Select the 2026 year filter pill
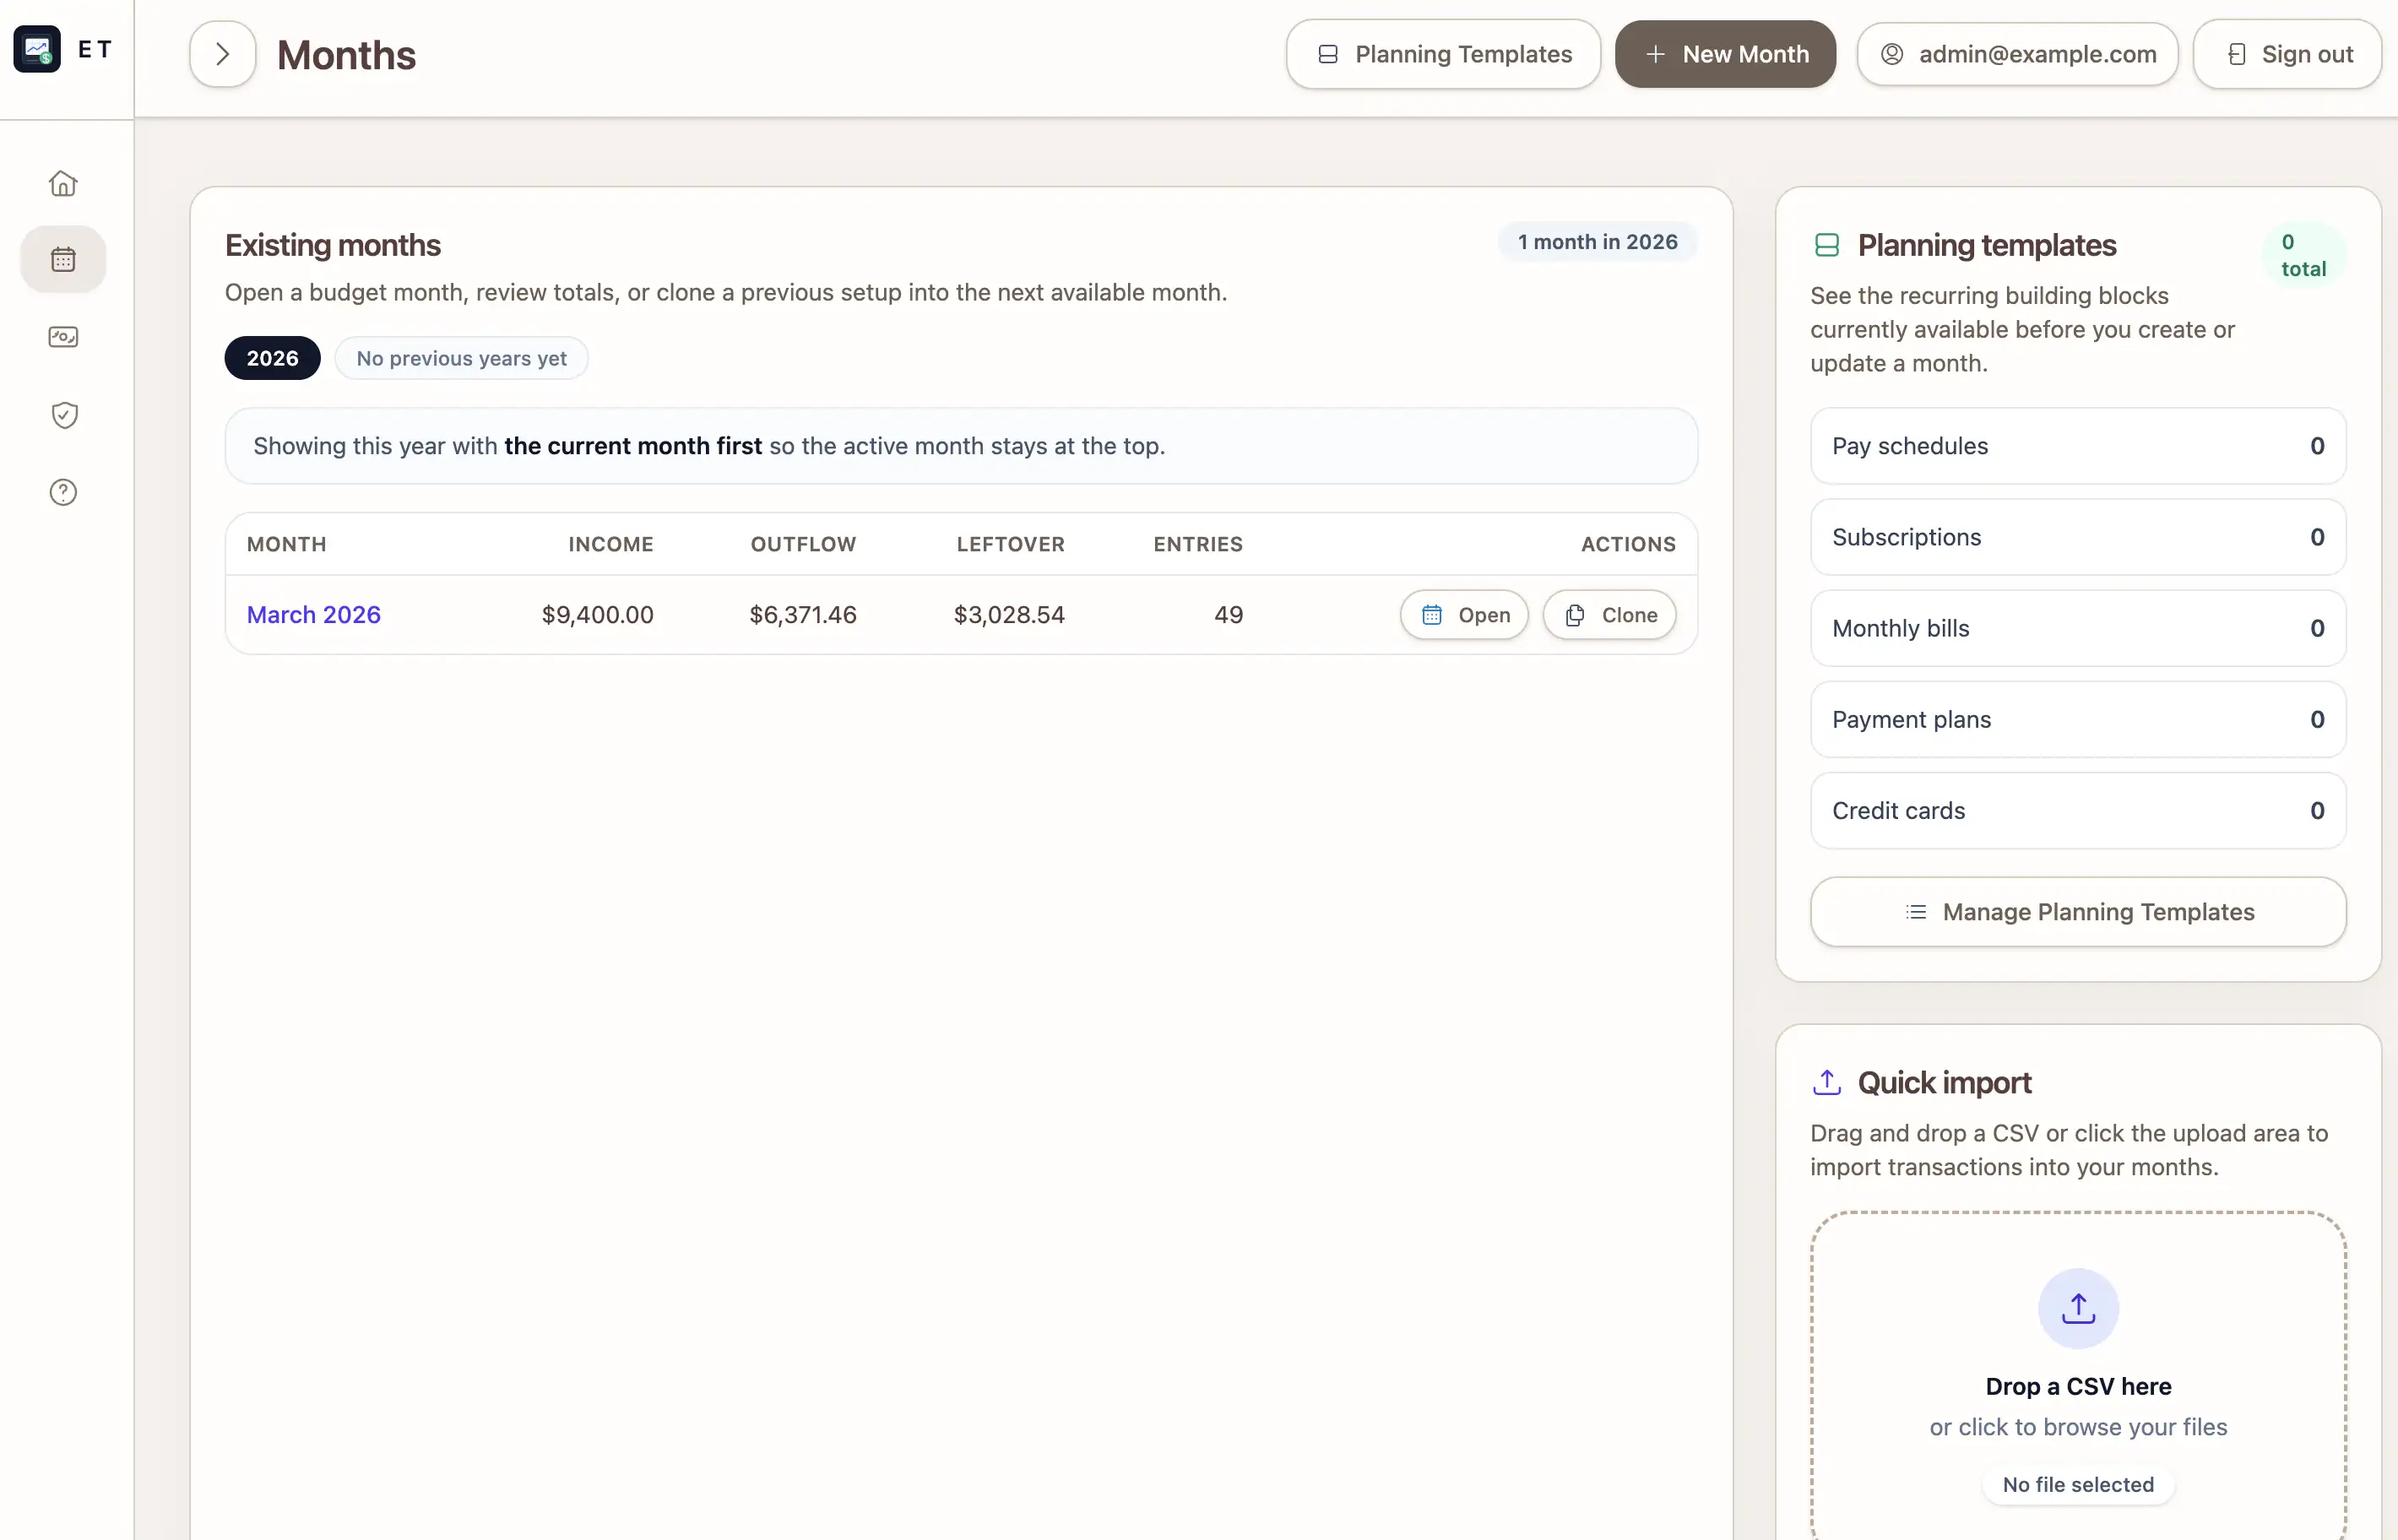Image resolution: width=2398 pixels, height=1540 pixels. pos(272,358)
